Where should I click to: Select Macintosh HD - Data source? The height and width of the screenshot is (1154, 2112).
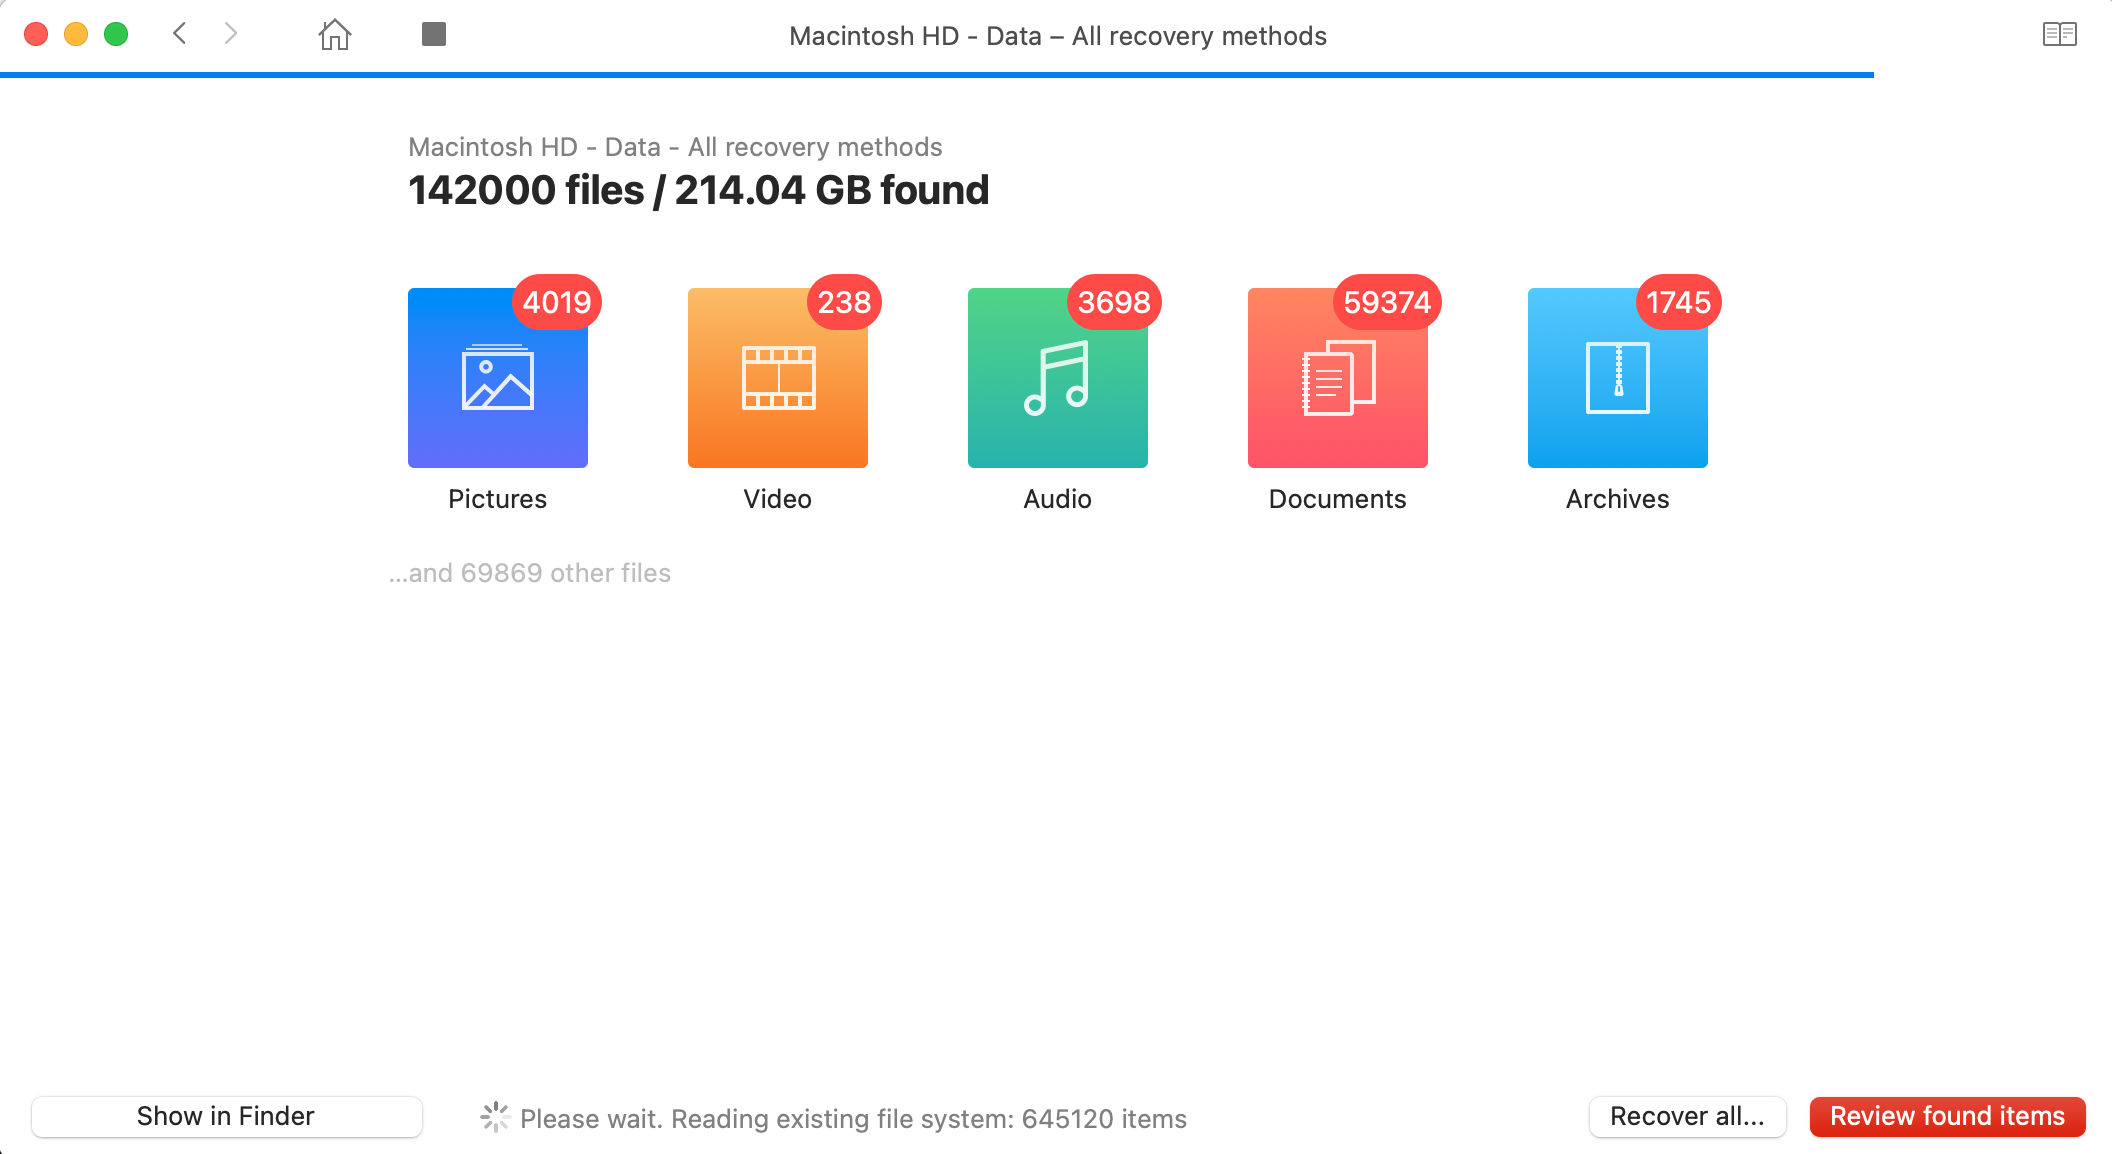coord(677,146)
